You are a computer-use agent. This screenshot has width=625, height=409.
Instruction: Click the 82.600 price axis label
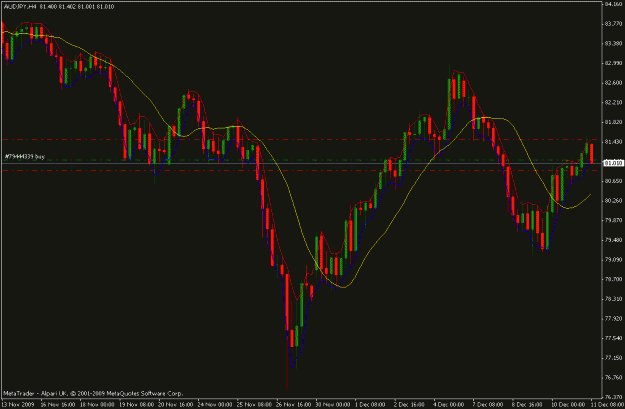(x=613, y=83)
